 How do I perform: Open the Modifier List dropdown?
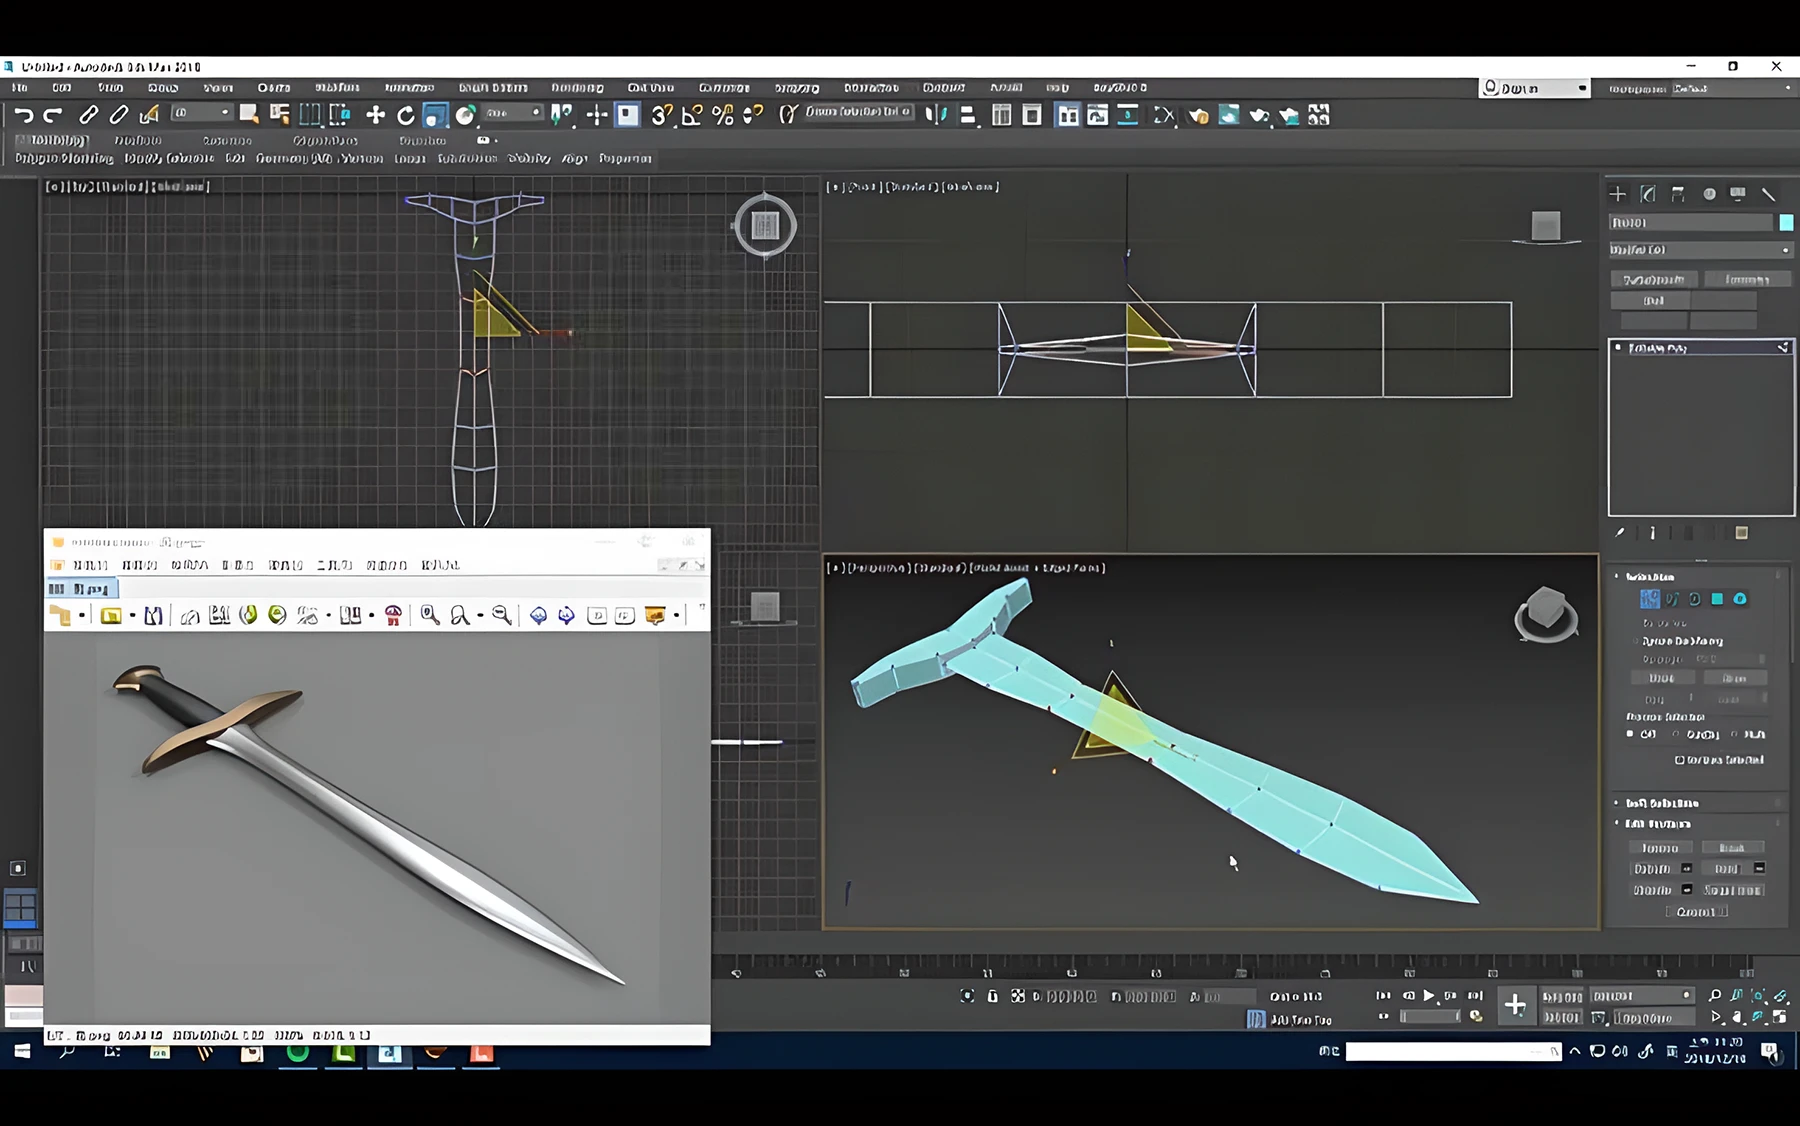pos(1700,250)
